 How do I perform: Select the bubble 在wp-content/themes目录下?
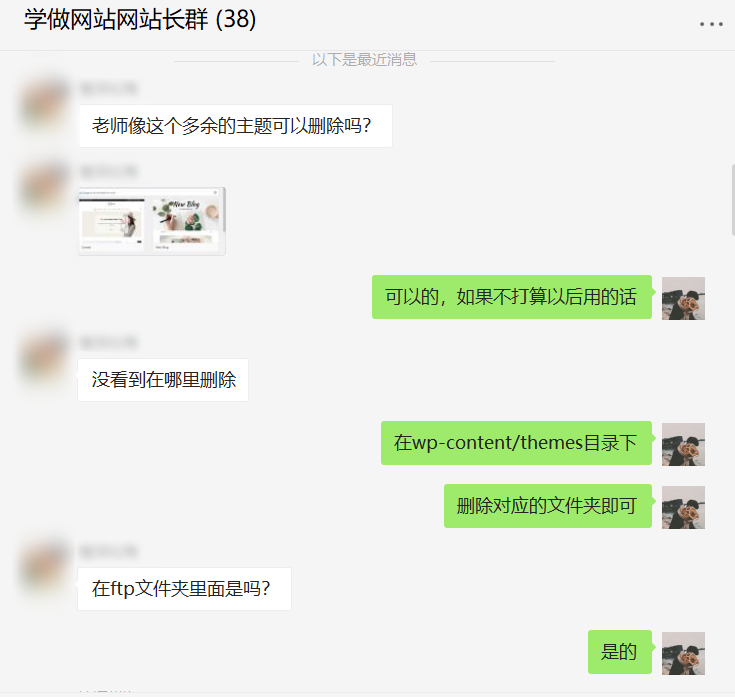(x=516, y=443)
